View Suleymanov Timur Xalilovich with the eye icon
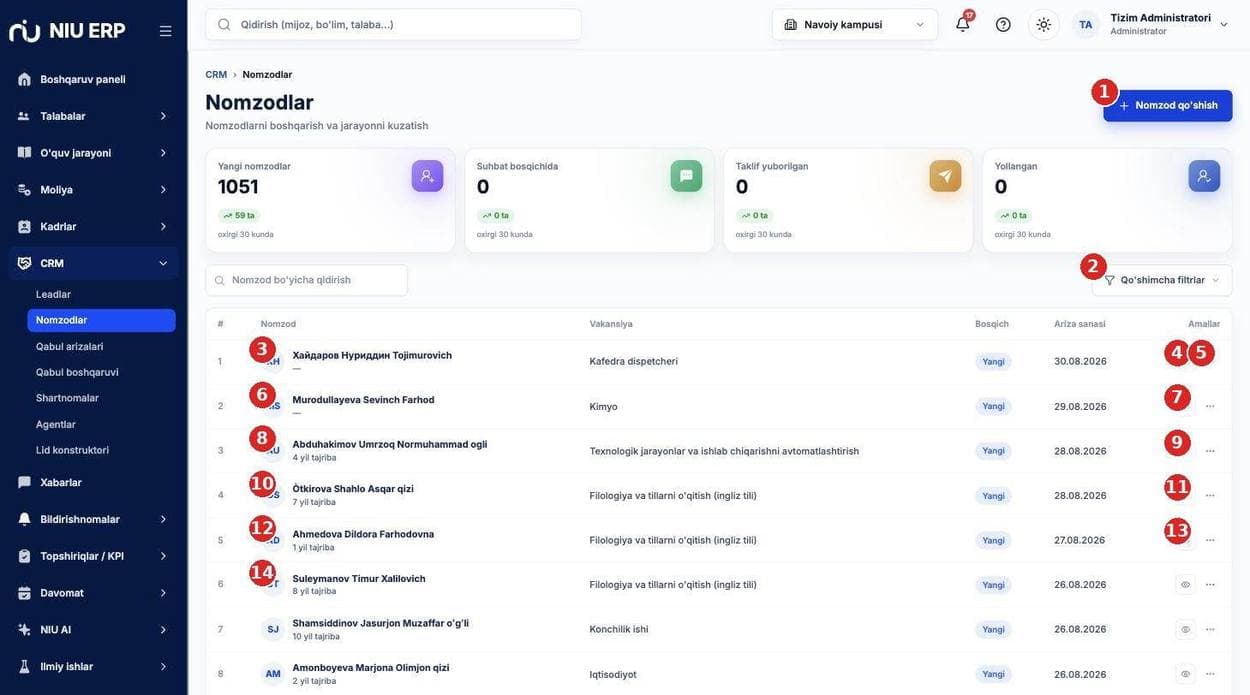This screenshot has height=695, width=1250. point(1185,584)
